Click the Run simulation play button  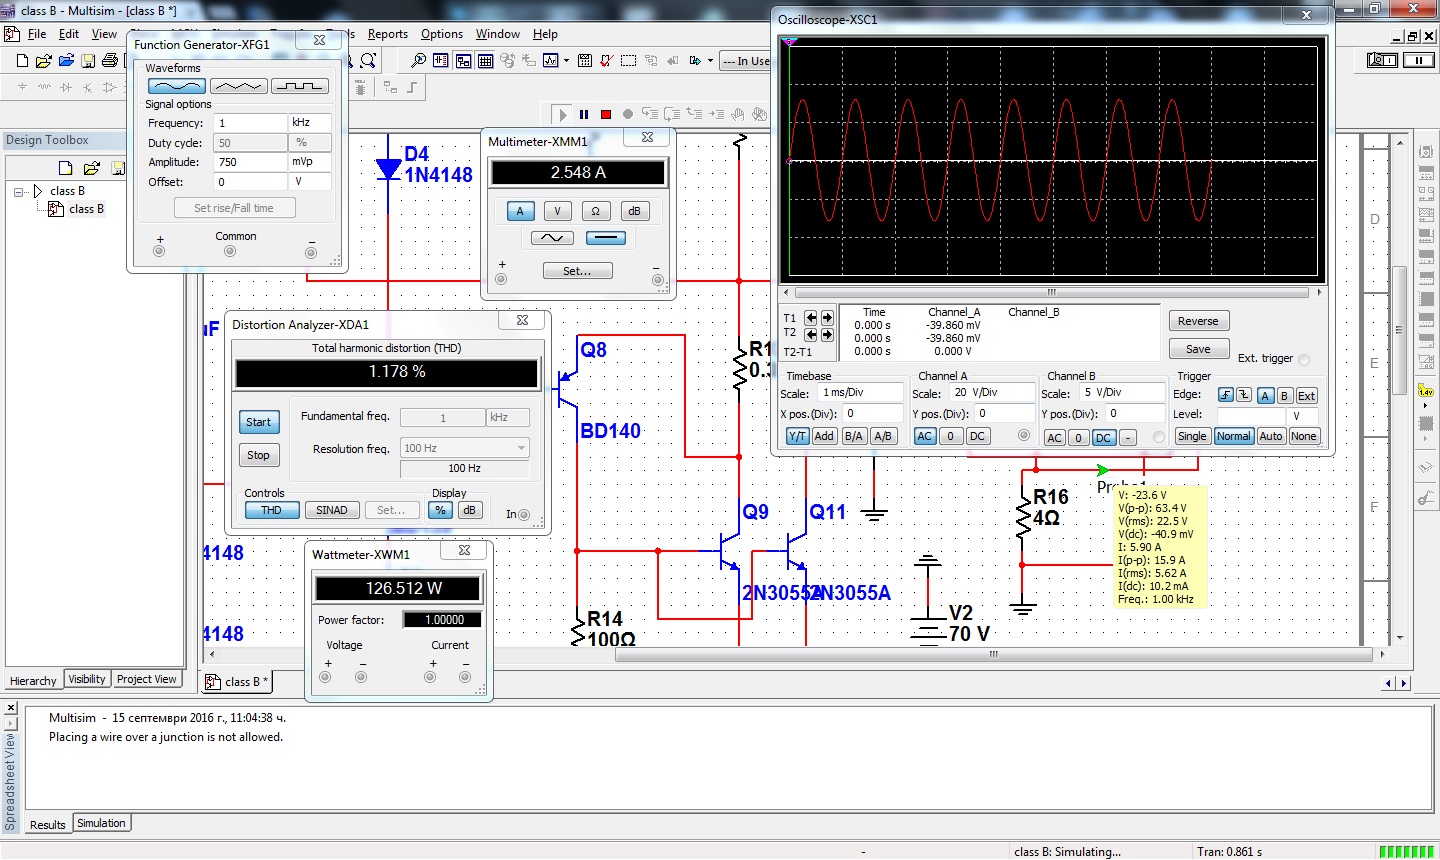[562, 114]
